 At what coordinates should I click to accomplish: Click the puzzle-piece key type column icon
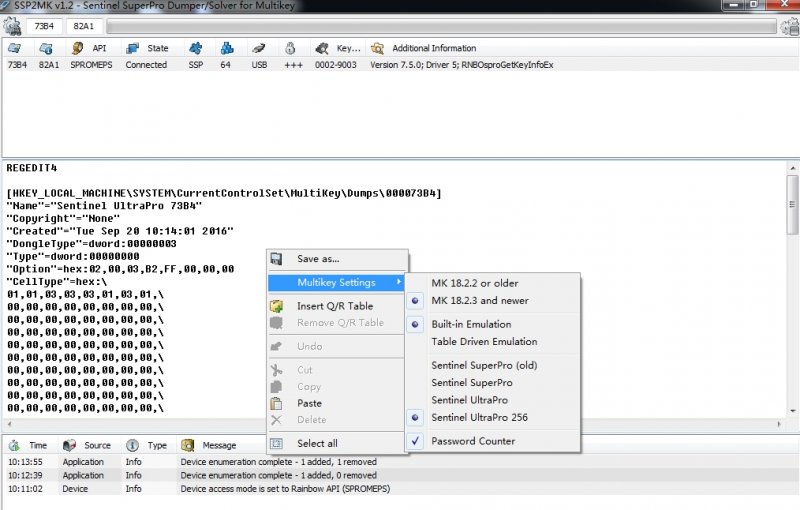[195, 48]
